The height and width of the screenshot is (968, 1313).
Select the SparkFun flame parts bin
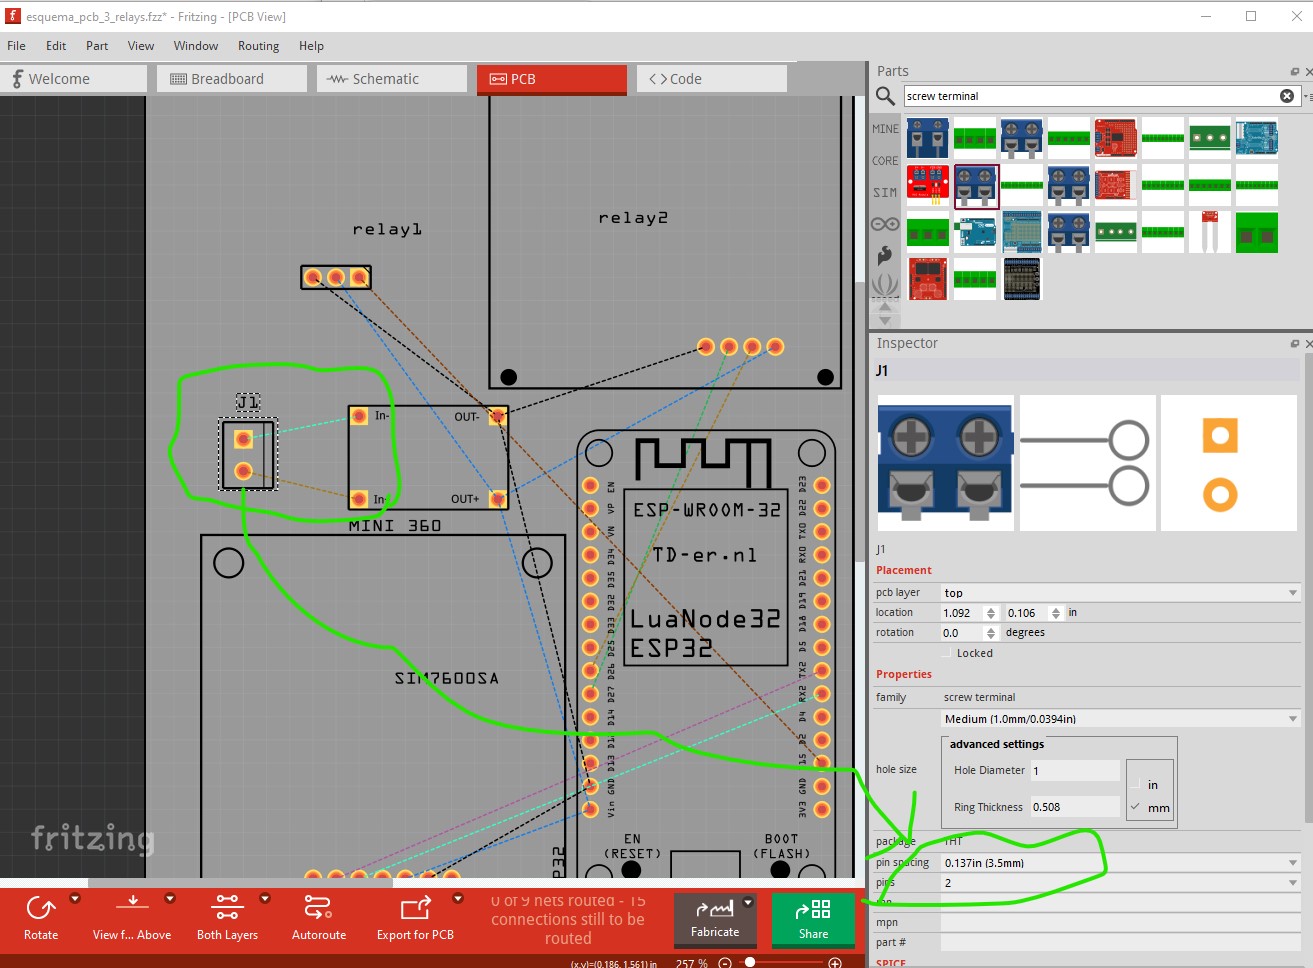click(x=885, y=256)
